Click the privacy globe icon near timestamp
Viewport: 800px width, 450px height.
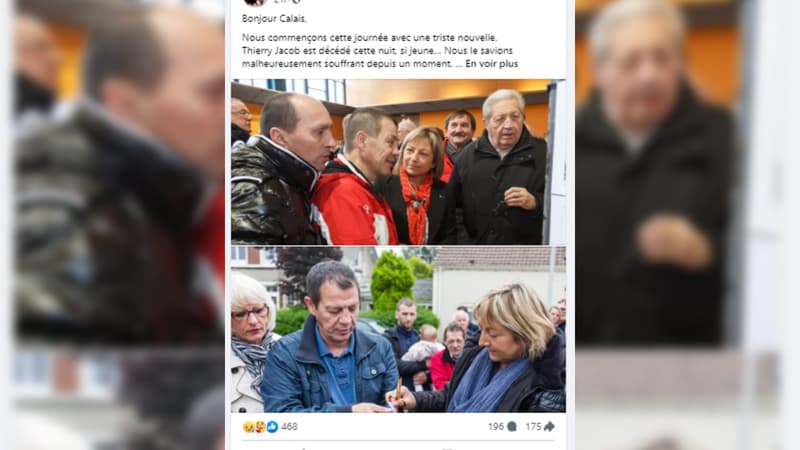coord(295,2)
